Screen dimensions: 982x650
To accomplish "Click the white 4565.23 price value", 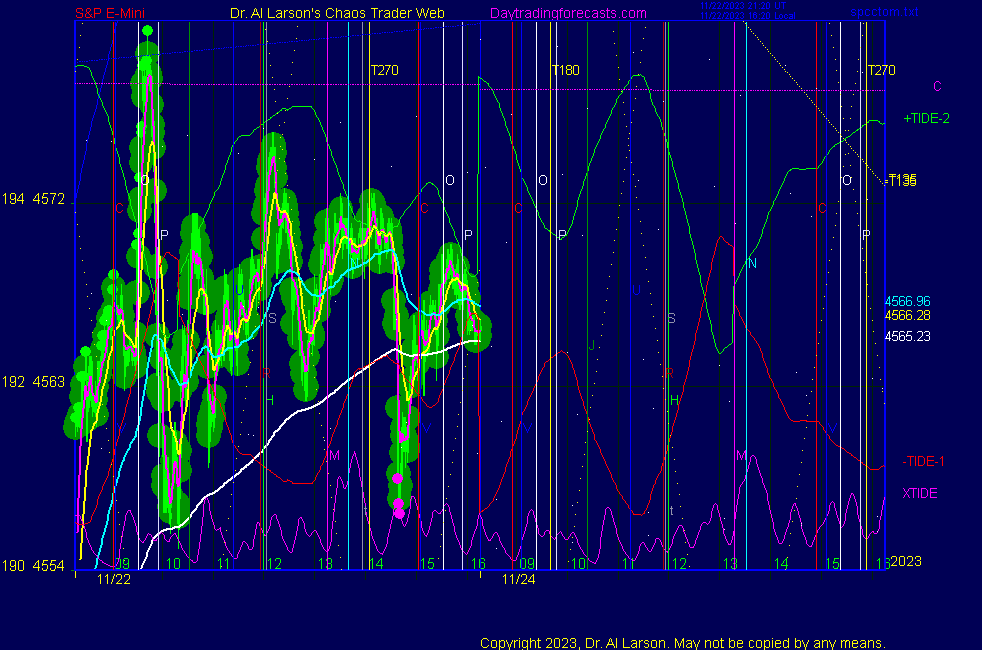I will click(907, 336).
